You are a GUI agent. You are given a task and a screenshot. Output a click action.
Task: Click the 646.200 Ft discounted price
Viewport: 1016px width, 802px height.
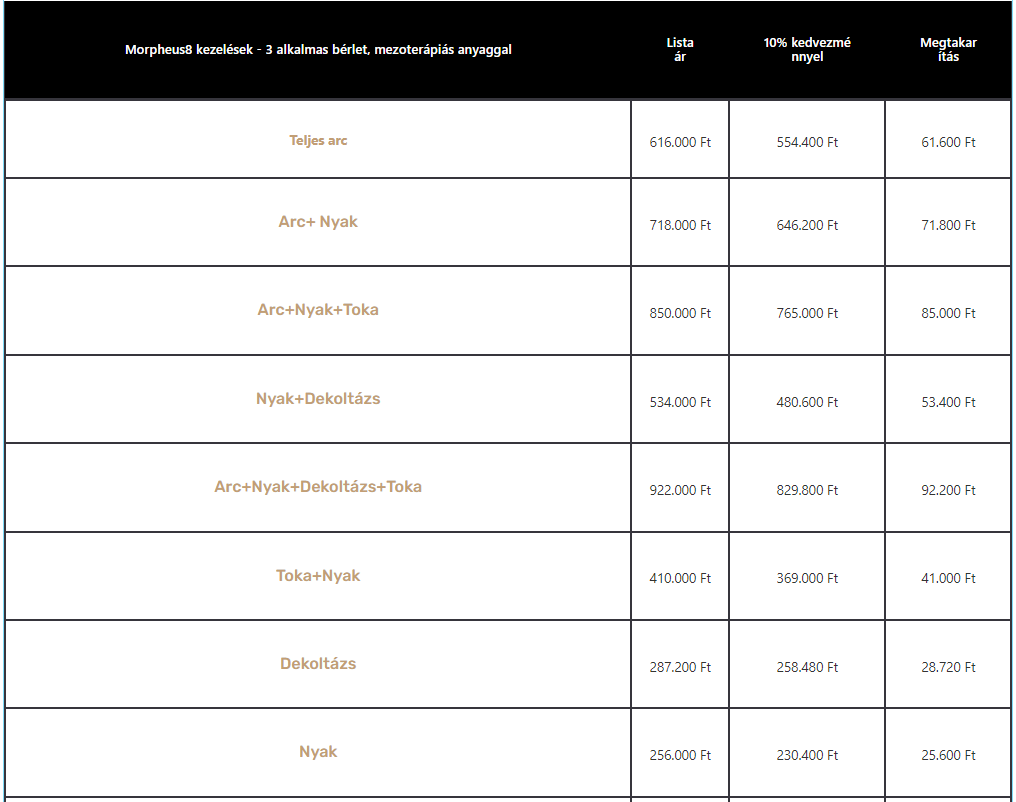pos(807,225)
